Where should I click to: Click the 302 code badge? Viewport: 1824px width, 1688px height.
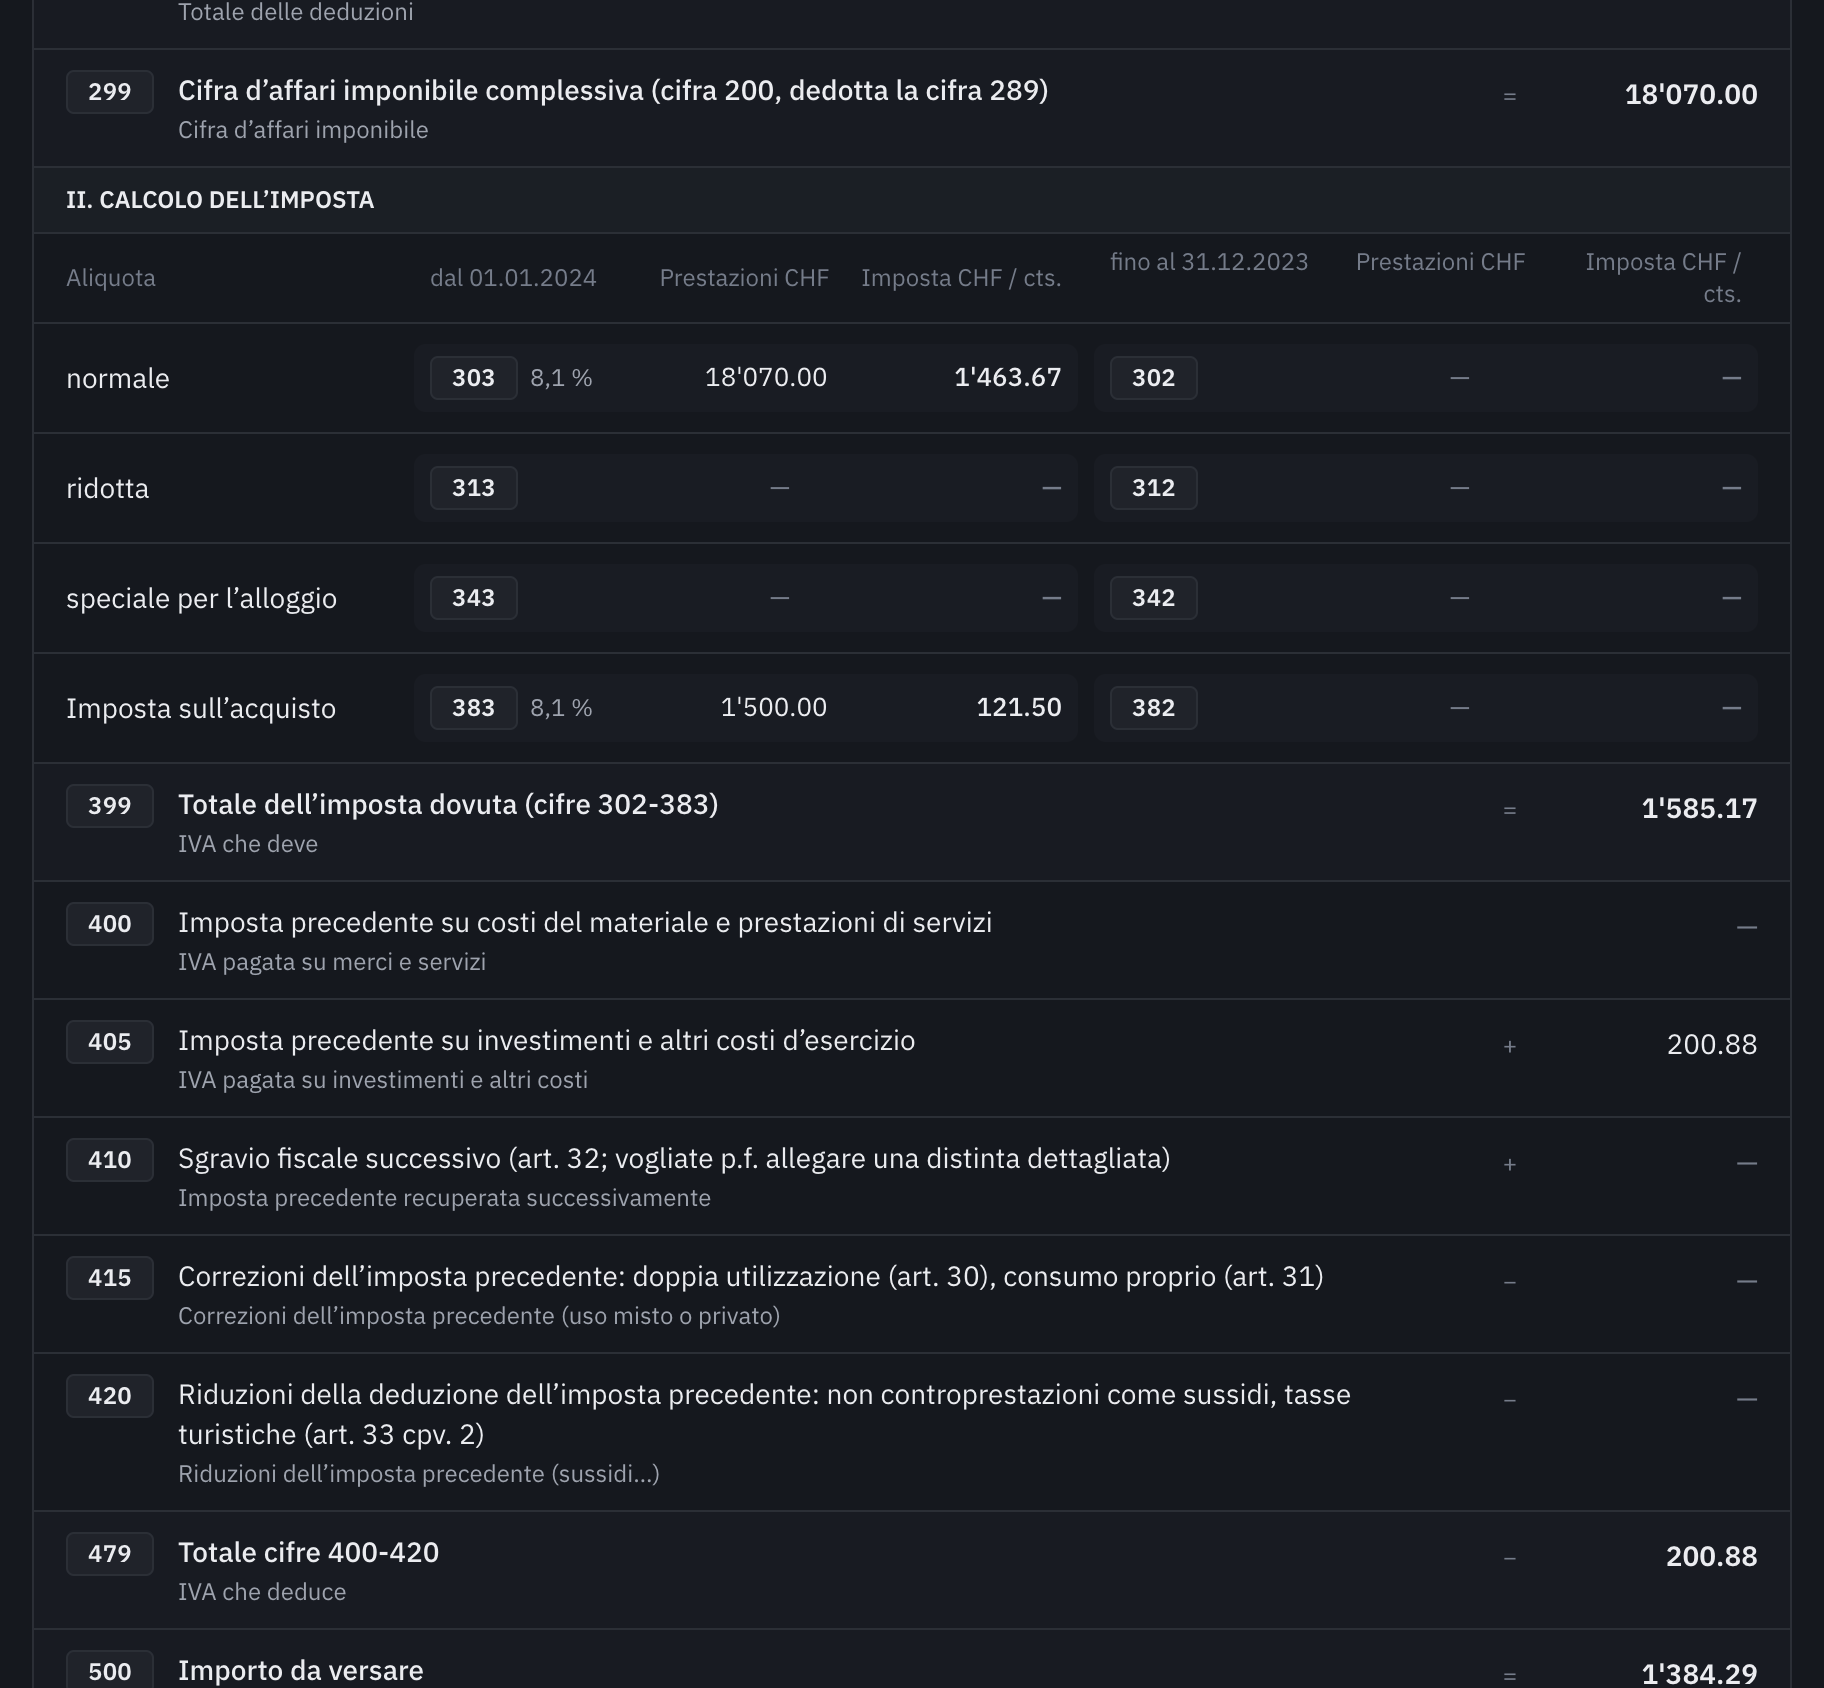pyautogui.click(x=1154, y=378)
